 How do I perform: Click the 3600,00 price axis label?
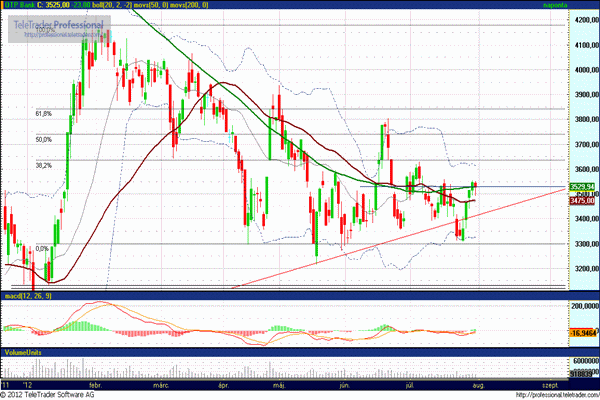587,169
